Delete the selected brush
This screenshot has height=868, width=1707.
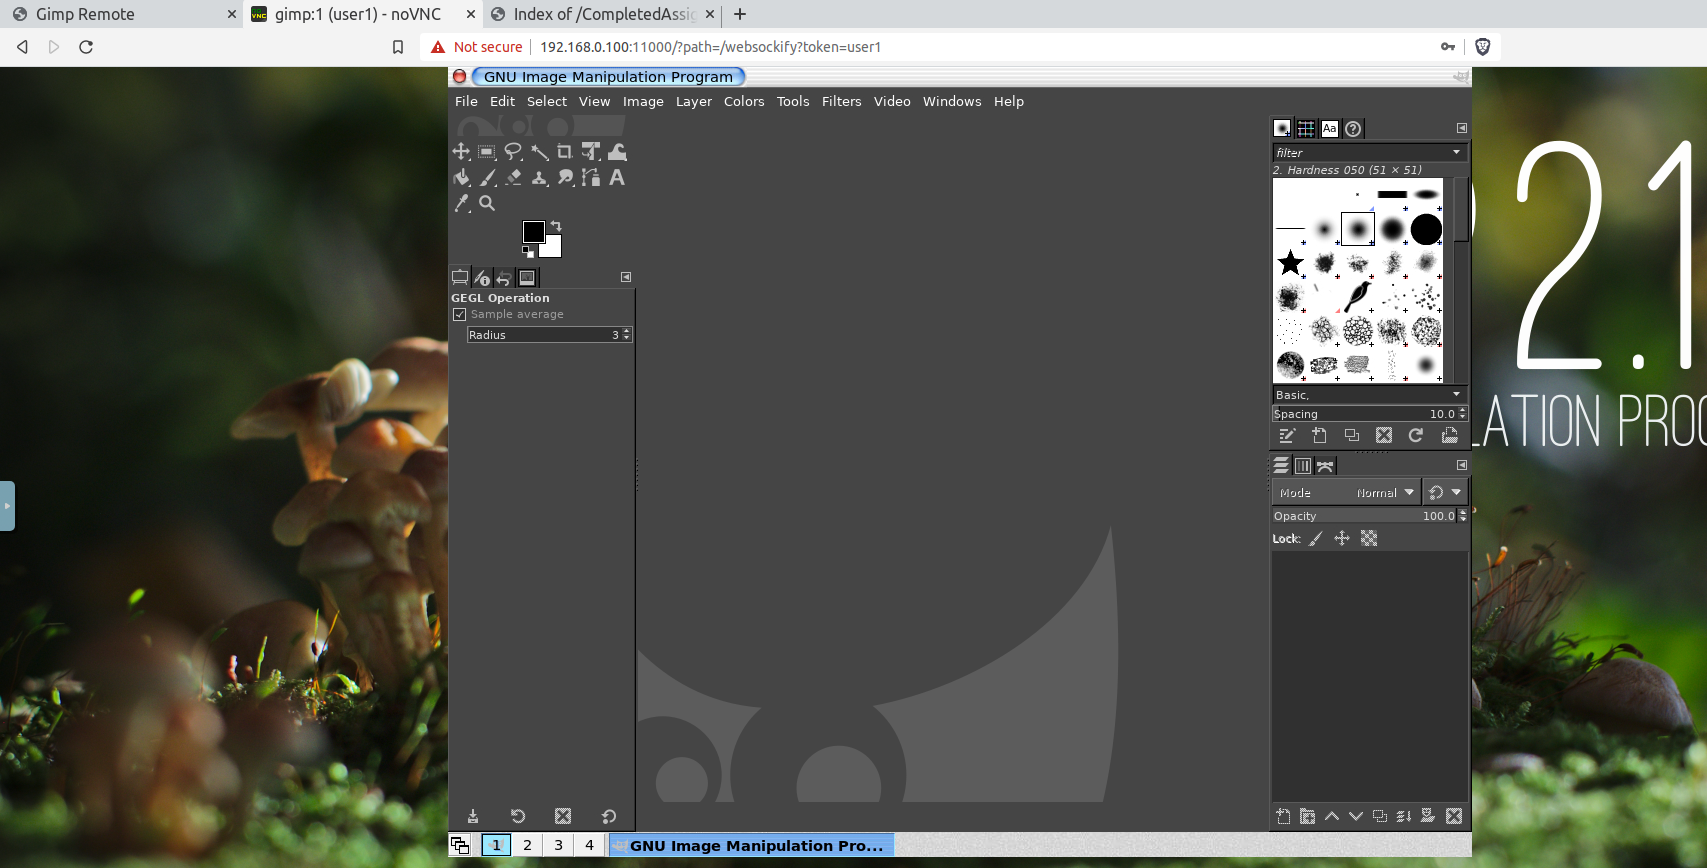pos(1384,435)
